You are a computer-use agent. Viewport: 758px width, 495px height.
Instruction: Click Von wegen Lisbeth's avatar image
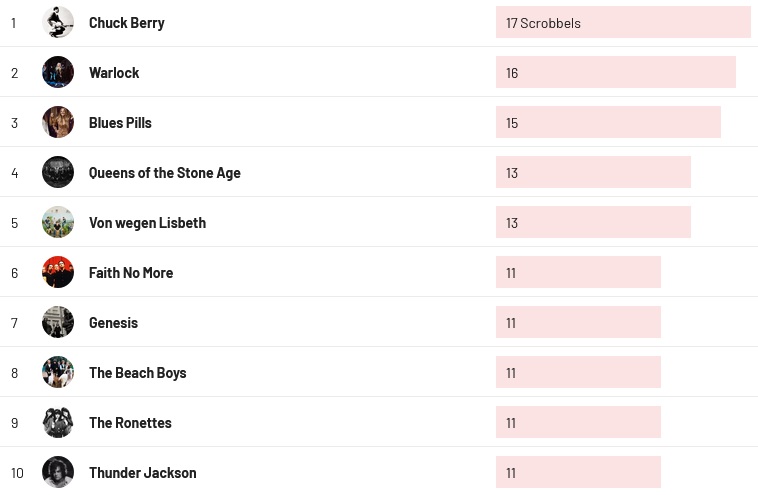click(58, 222)
